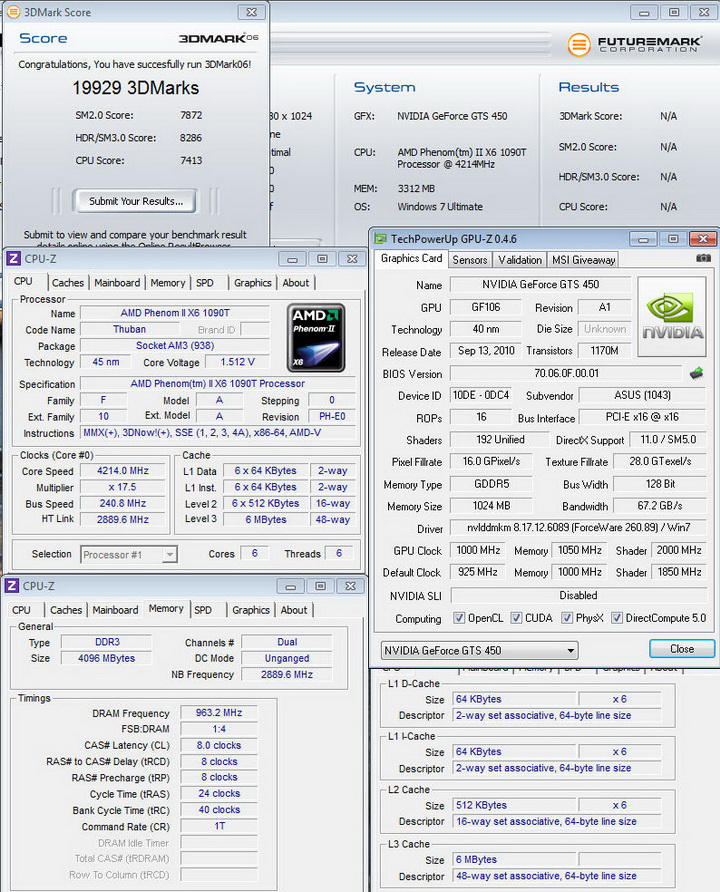Minimize the GPU-Z window
The width and height of the screenshot is (720, 892).
pyautogui.click(x=643, y=239)
